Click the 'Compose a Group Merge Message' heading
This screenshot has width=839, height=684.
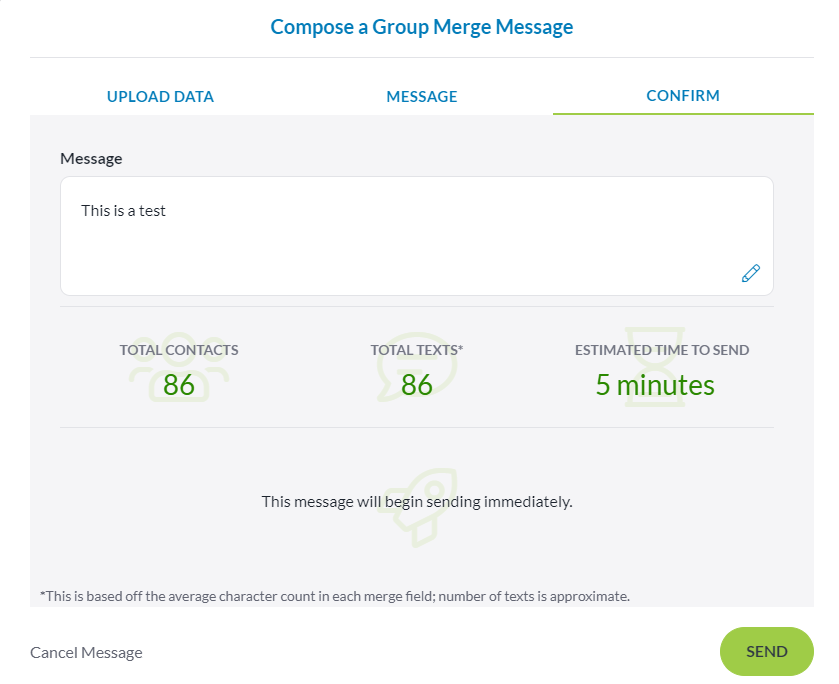[x=422, y=27]
